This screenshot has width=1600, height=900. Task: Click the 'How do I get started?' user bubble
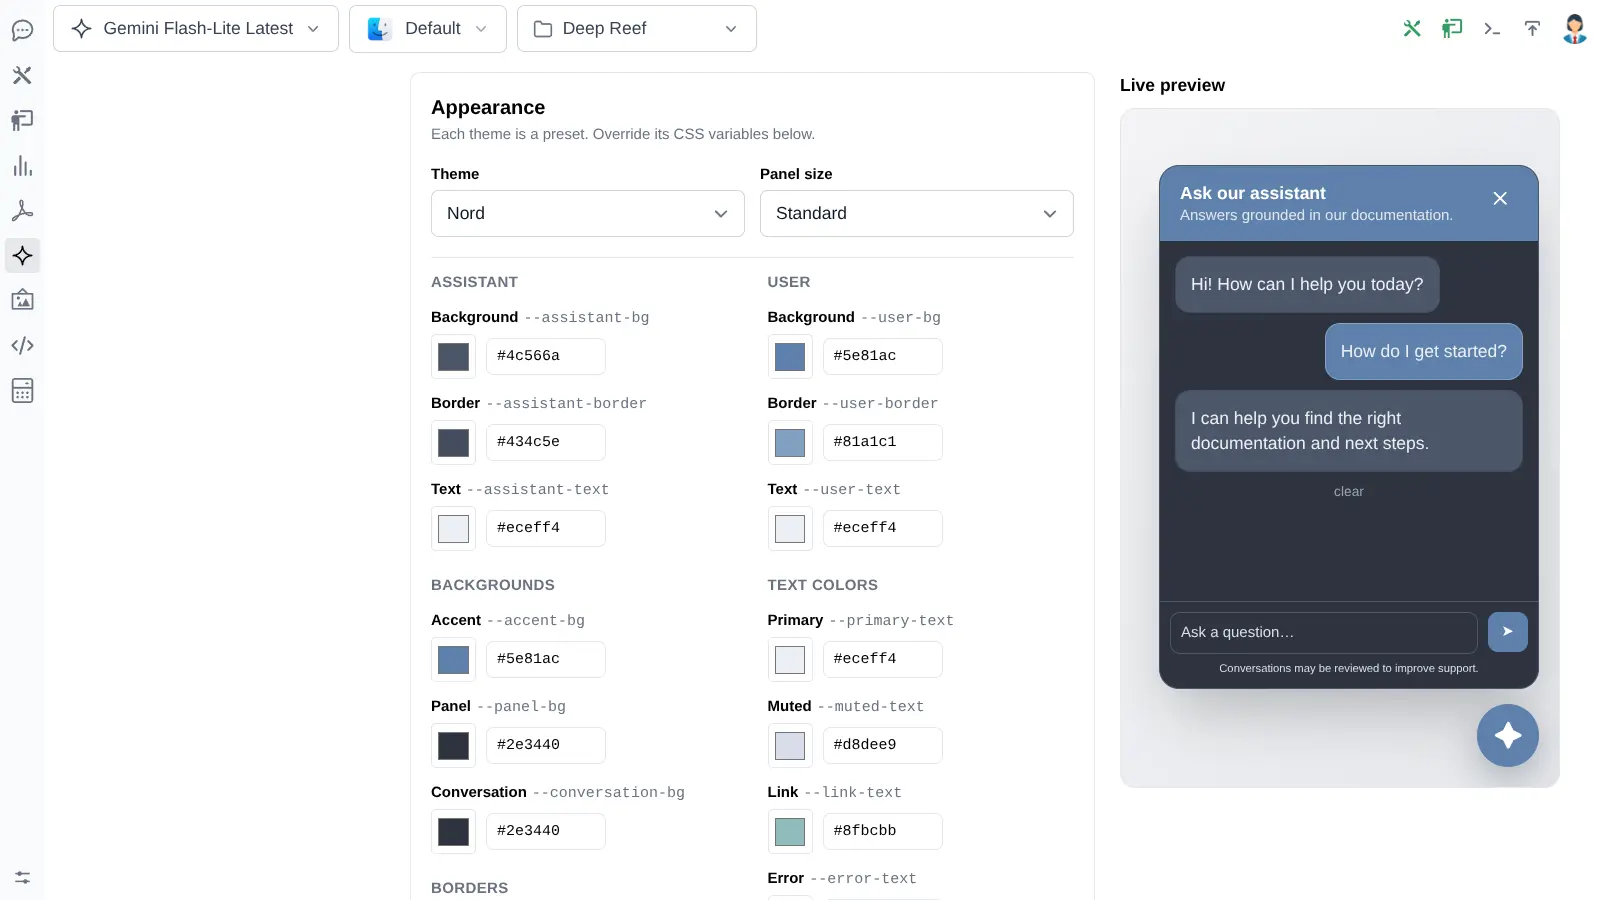(x=1424, y=352)
